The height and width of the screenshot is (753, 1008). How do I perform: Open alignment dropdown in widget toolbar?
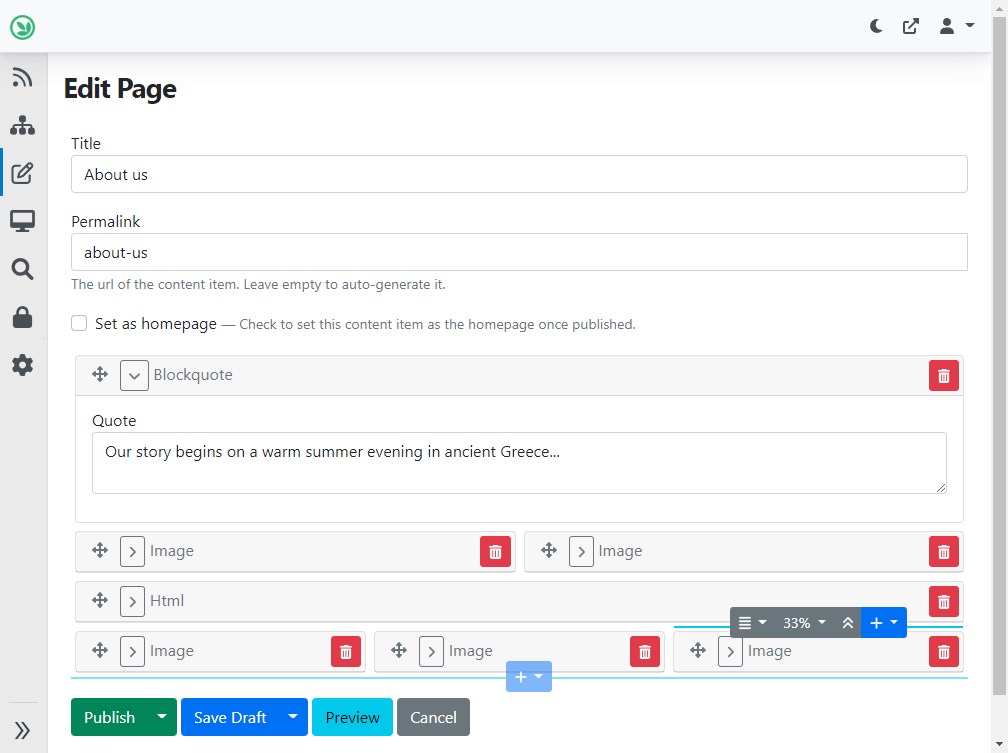(752, 622)
